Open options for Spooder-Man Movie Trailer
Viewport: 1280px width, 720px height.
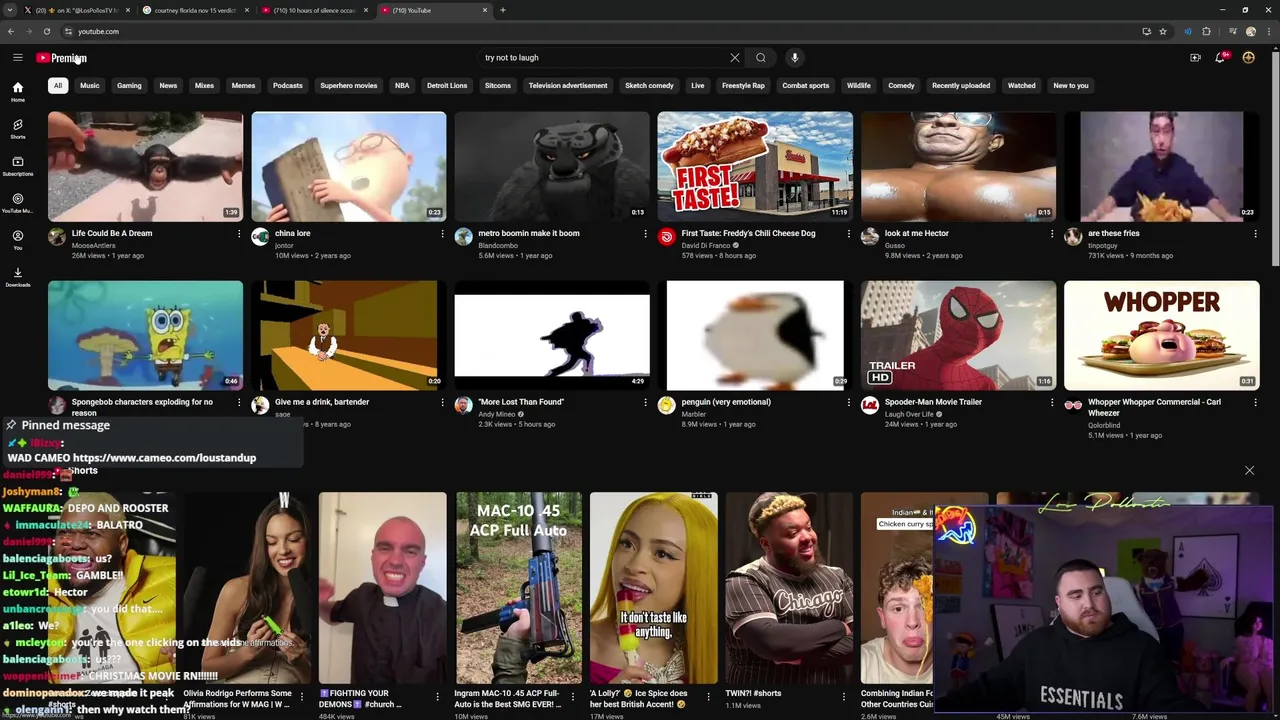point(1052,402)
